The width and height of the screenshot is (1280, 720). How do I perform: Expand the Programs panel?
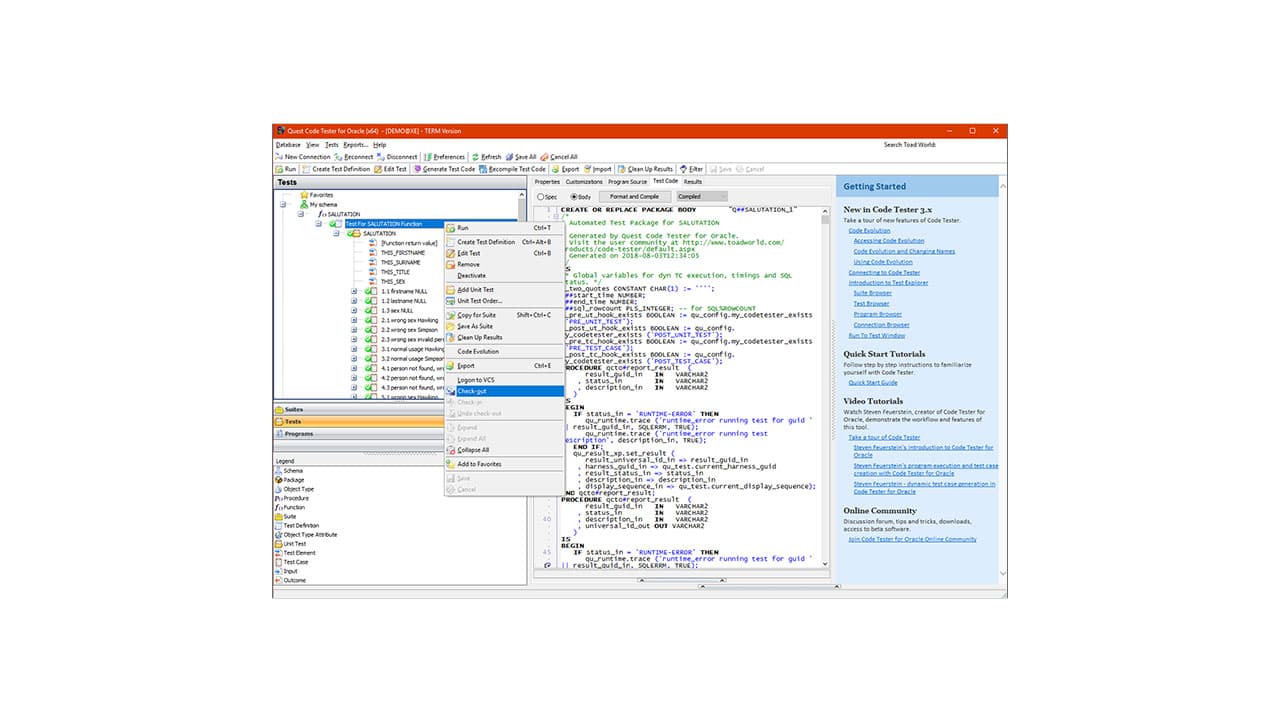point(300,434)
